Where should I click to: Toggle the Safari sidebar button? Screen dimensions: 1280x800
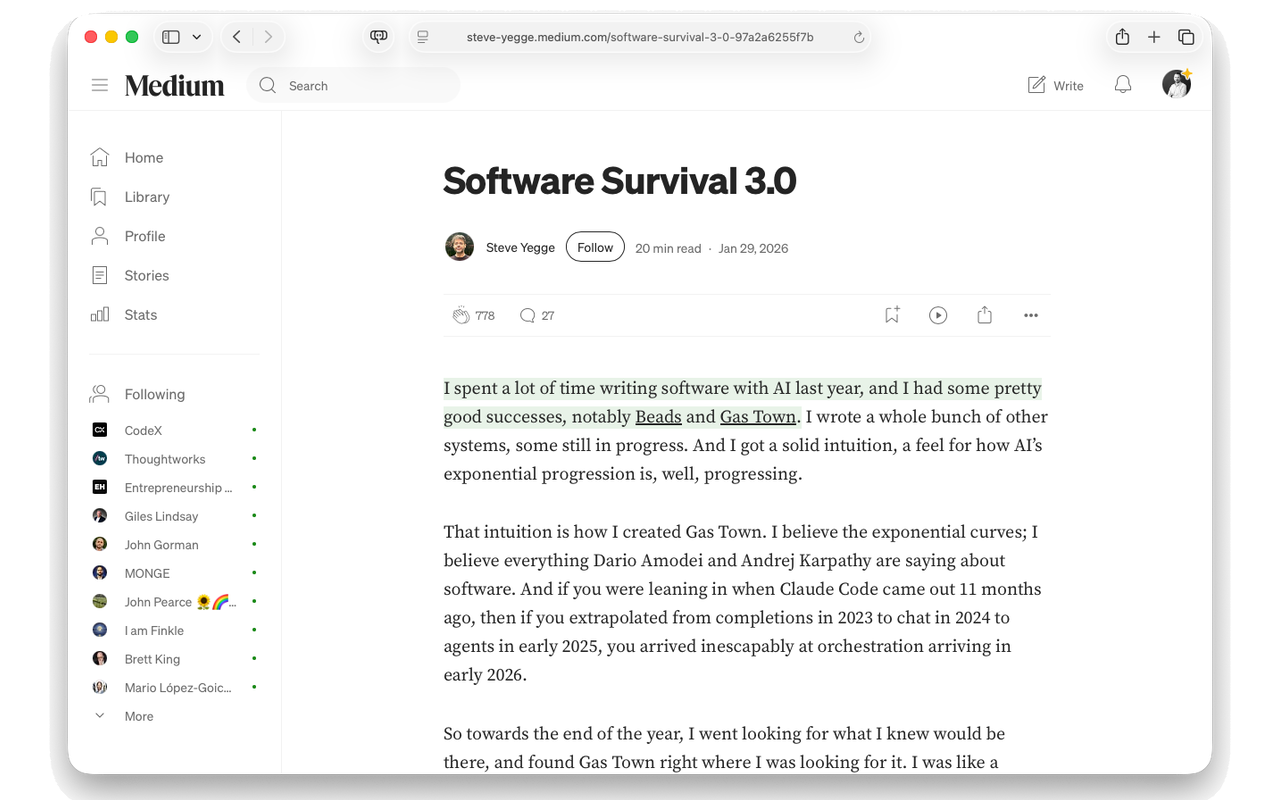[x=171, y=37]
